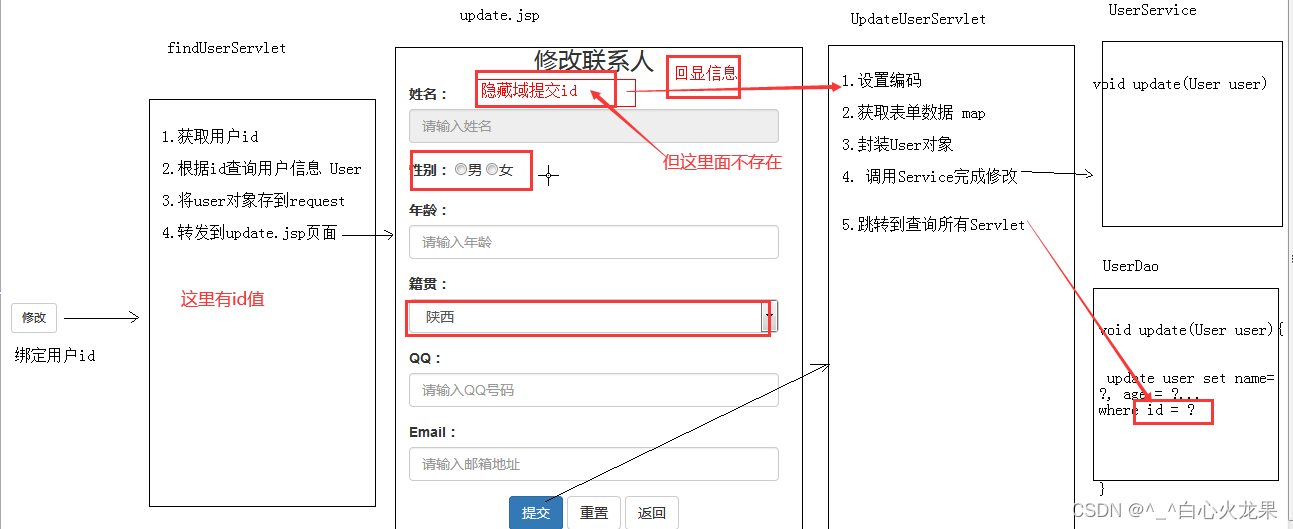Click step 1.设置编码 text
The image size is (1293, 529).
(x=881, y=81)
